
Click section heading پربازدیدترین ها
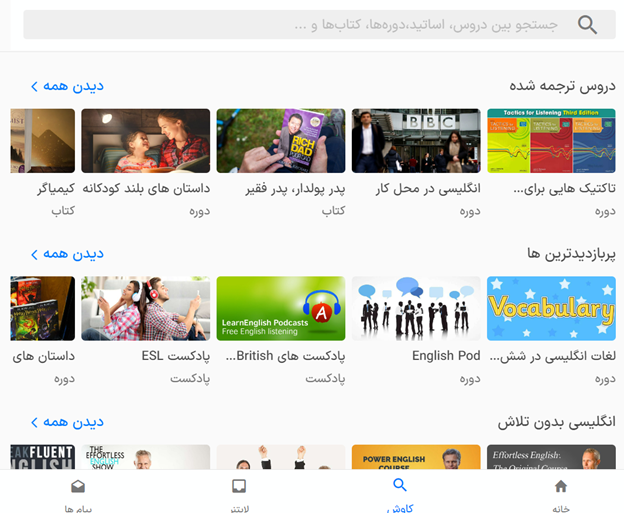571,254
